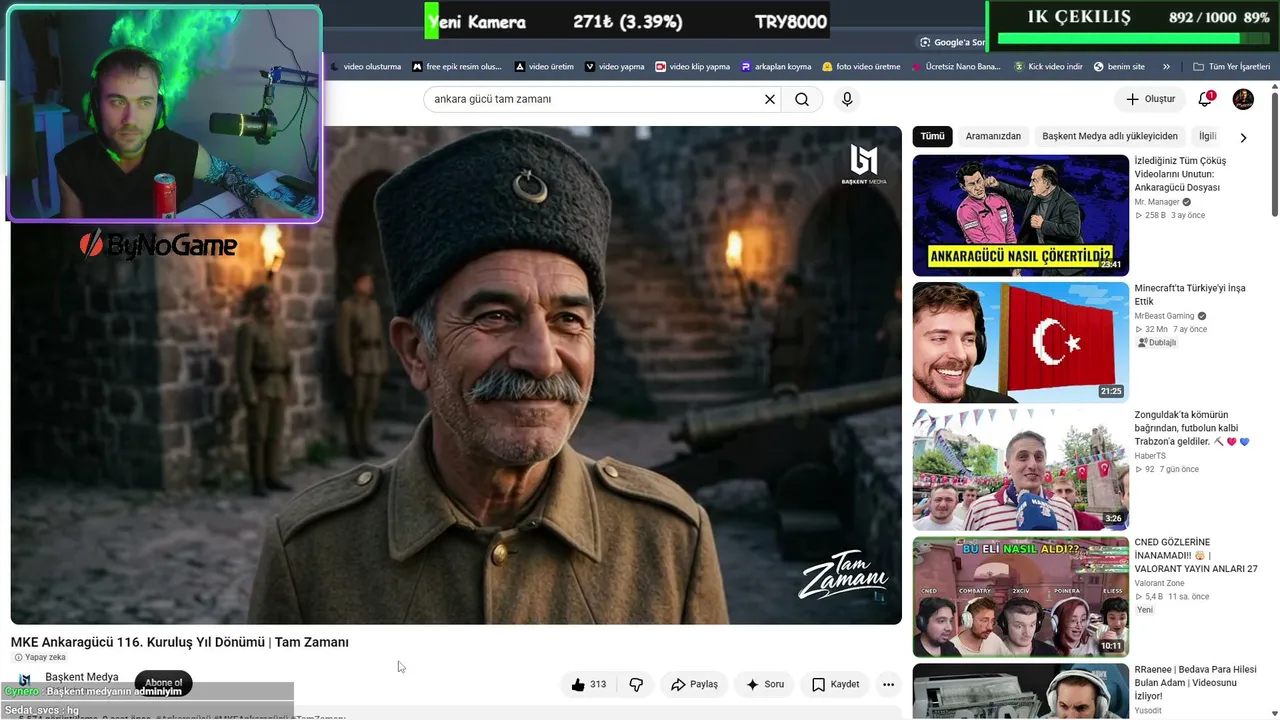Open 'video üretim' bookmark

click(x=544, y=67)
